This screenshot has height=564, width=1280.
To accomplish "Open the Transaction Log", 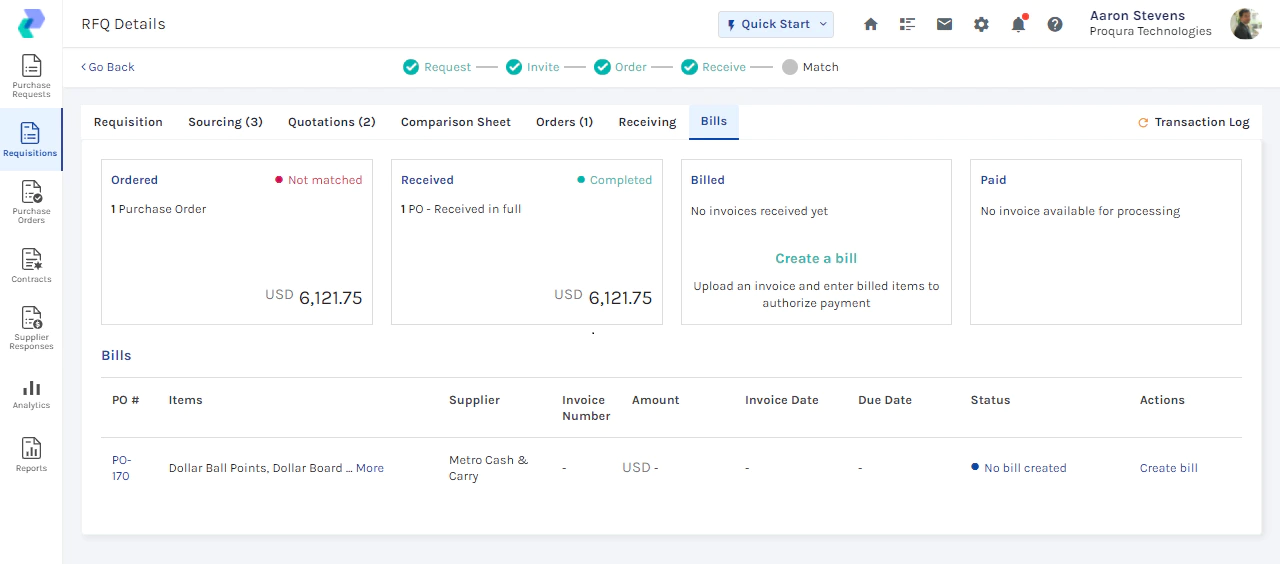I will [x=1194, y=122].
